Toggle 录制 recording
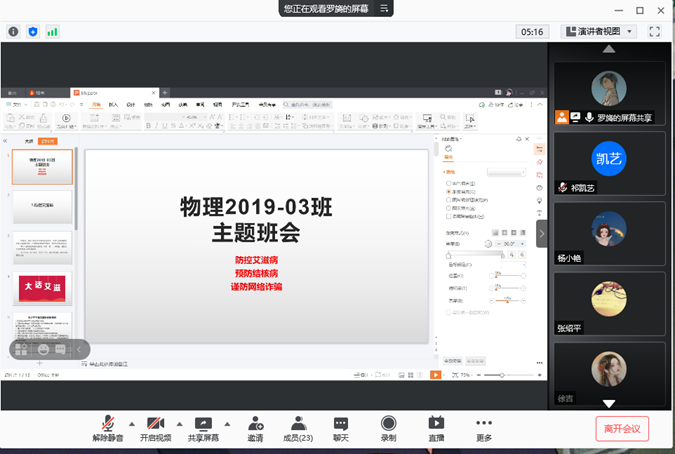Viewport: 675px width, 454px height. pyautogui.click(x=388, y=428)
